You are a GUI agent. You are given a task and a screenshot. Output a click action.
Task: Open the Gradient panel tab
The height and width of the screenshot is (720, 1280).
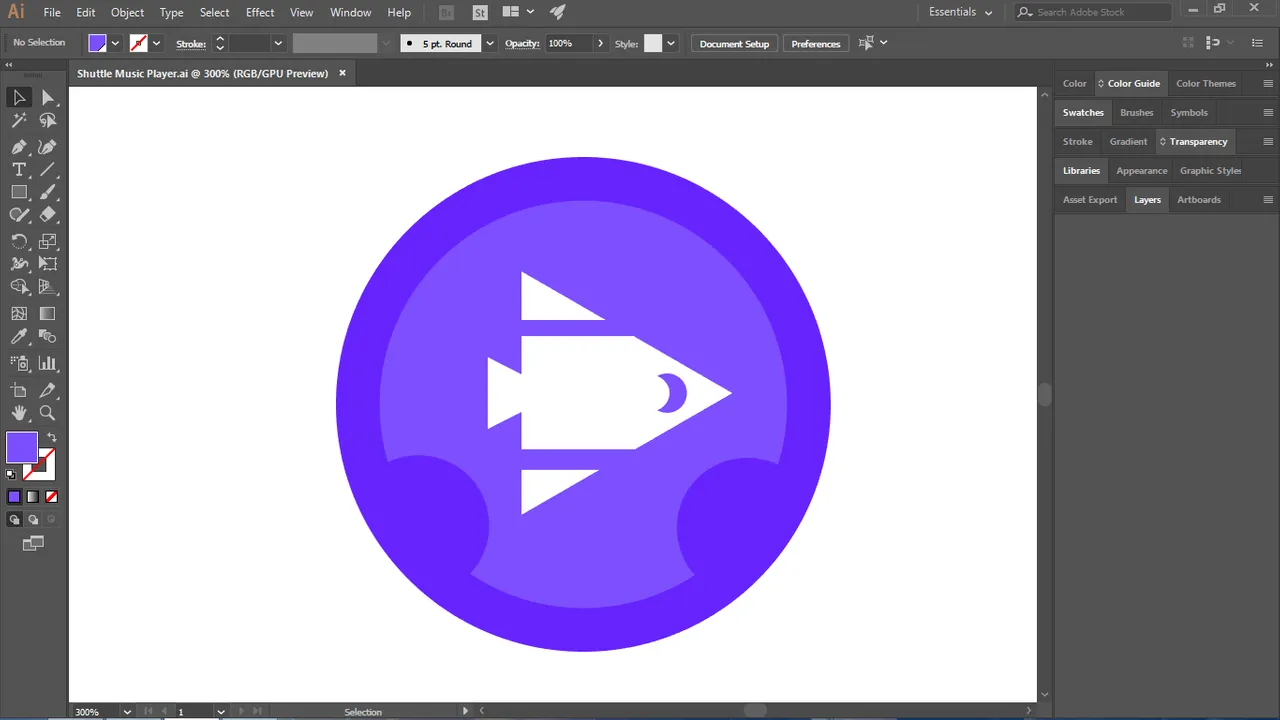pyautogui.click(x=1128, y=141)
